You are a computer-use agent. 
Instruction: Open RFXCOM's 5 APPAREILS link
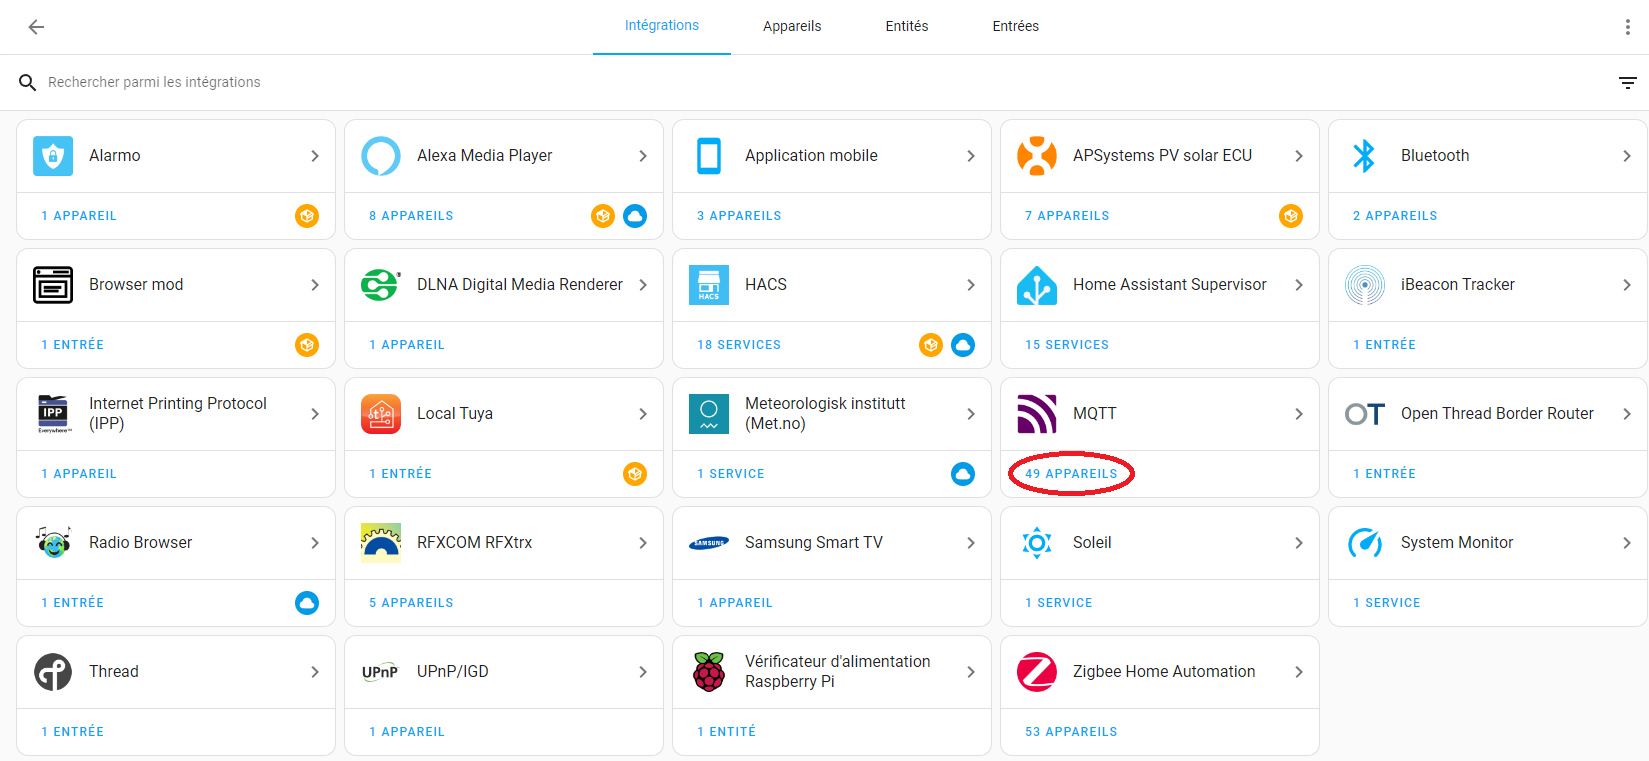tap(411, 603)
